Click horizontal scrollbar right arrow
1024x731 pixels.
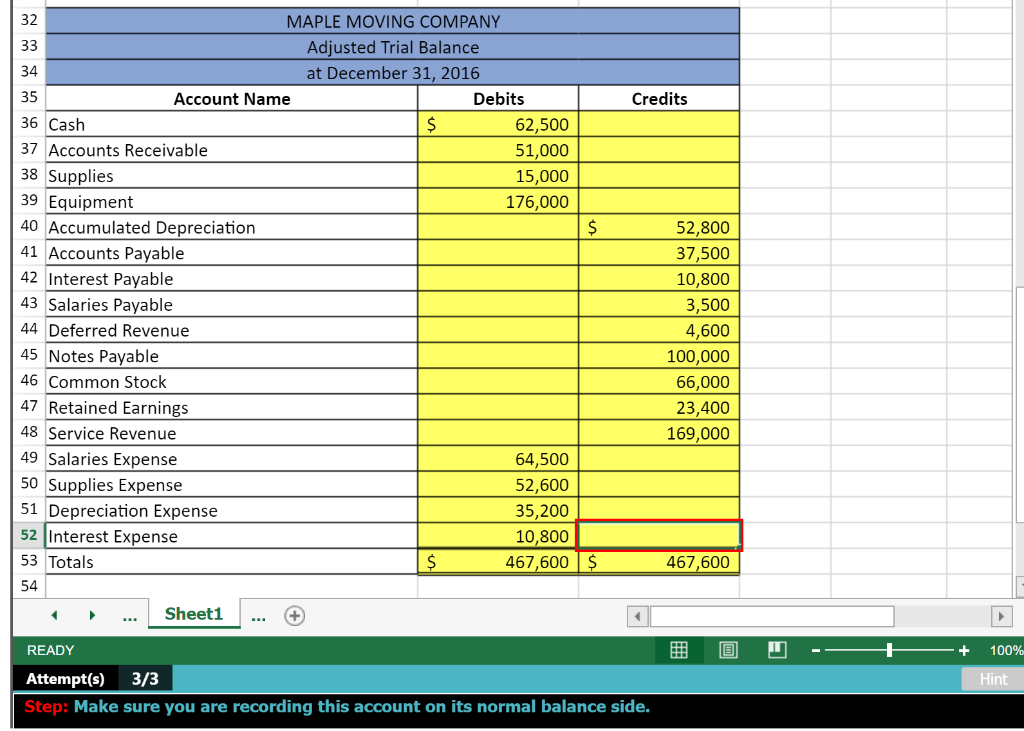click(x=1001, y=616)
